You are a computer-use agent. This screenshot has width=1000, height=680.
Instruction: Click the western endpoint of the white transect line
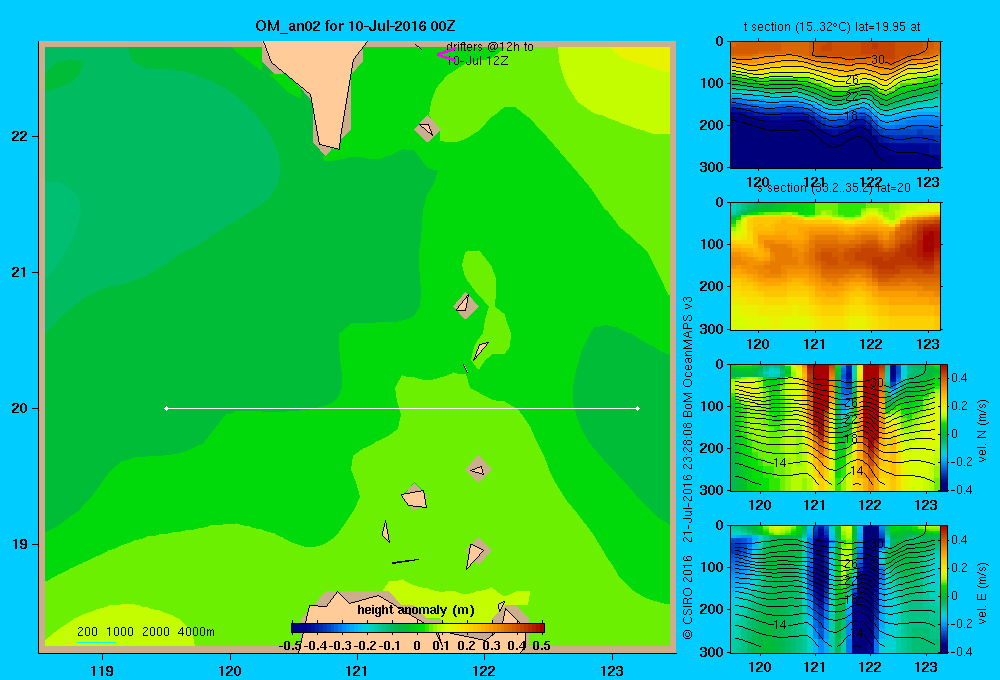click(x=166, y=408)
